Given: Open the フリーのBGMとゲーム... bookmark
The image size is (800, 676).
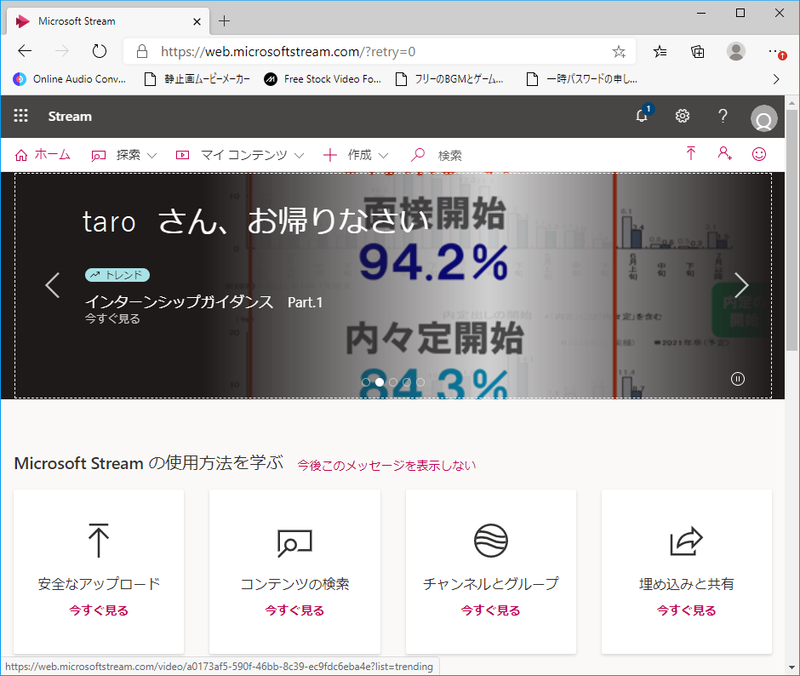Looking at the screenshot, I should tap(449, 79).
